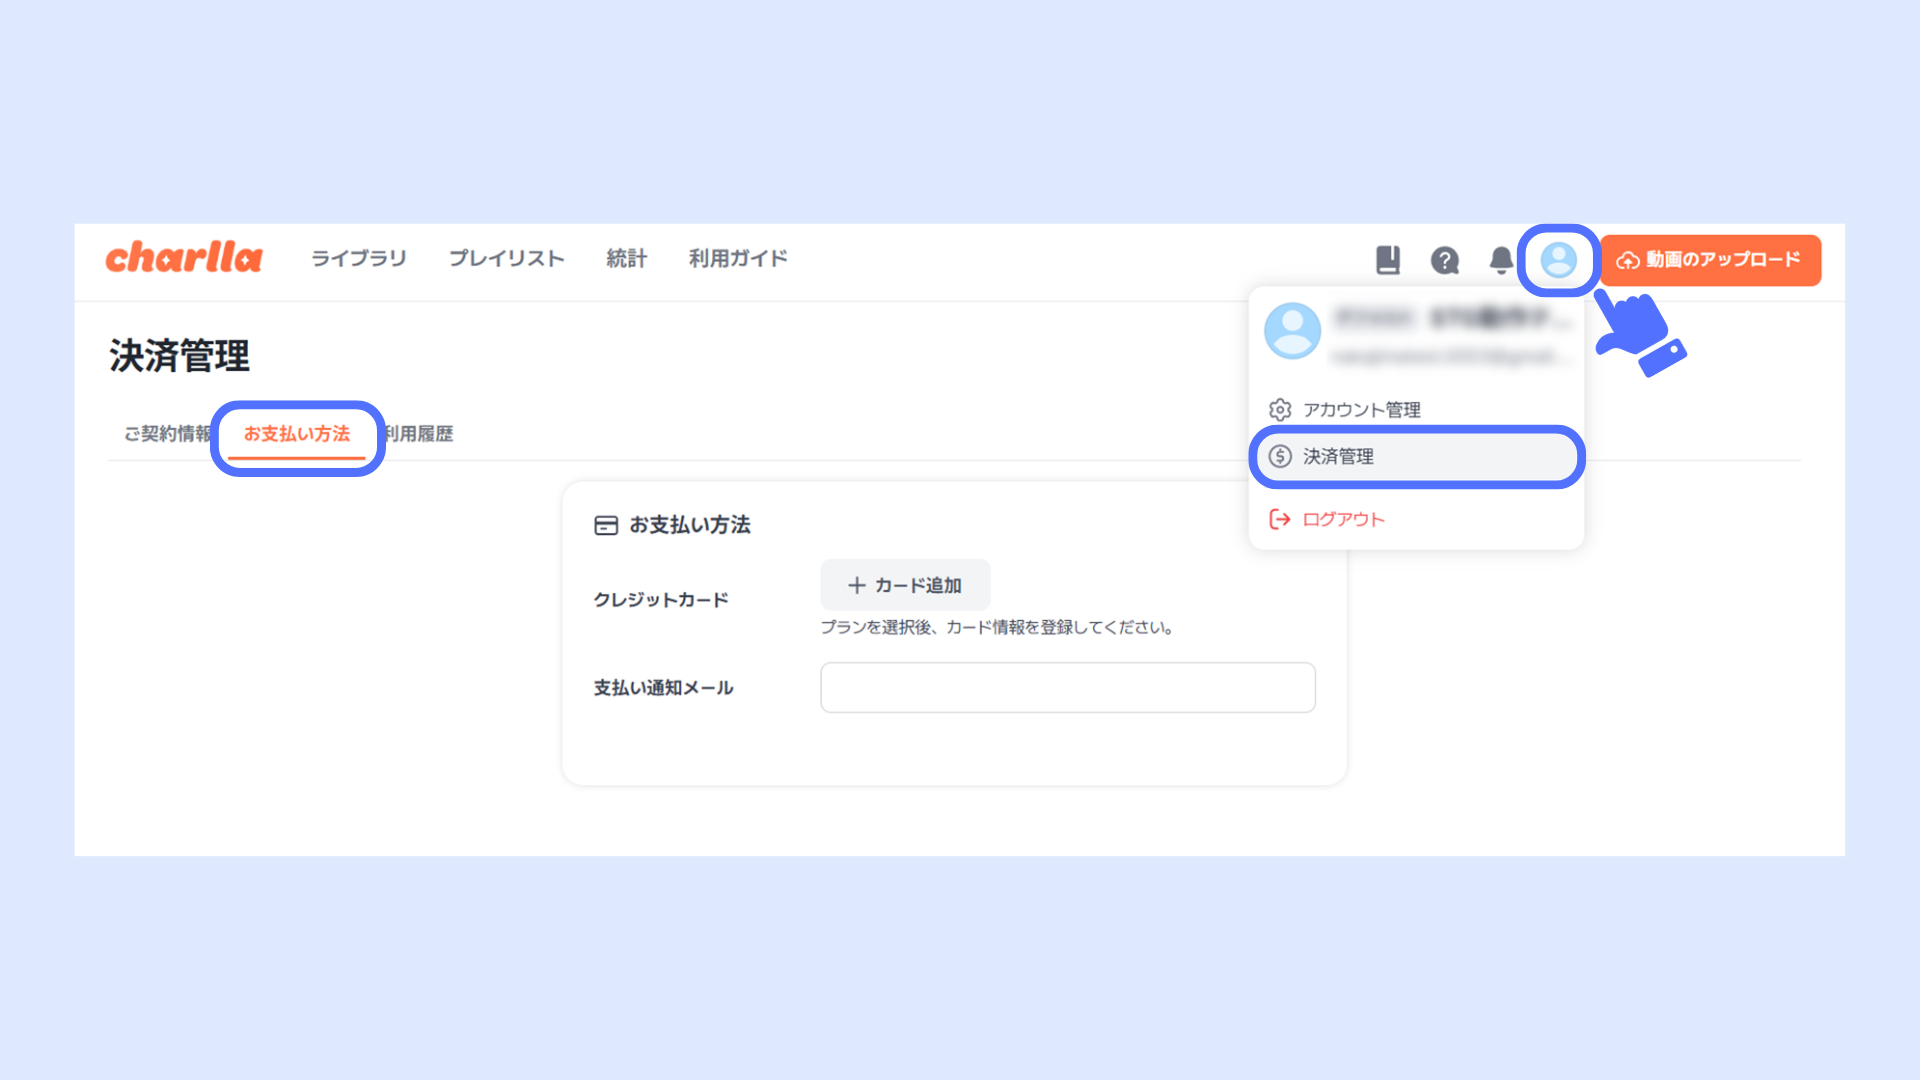This screenshot has width=1920, height=1080.
Task: Click the user profile avatar icon
Action: tap(1558, 260)
